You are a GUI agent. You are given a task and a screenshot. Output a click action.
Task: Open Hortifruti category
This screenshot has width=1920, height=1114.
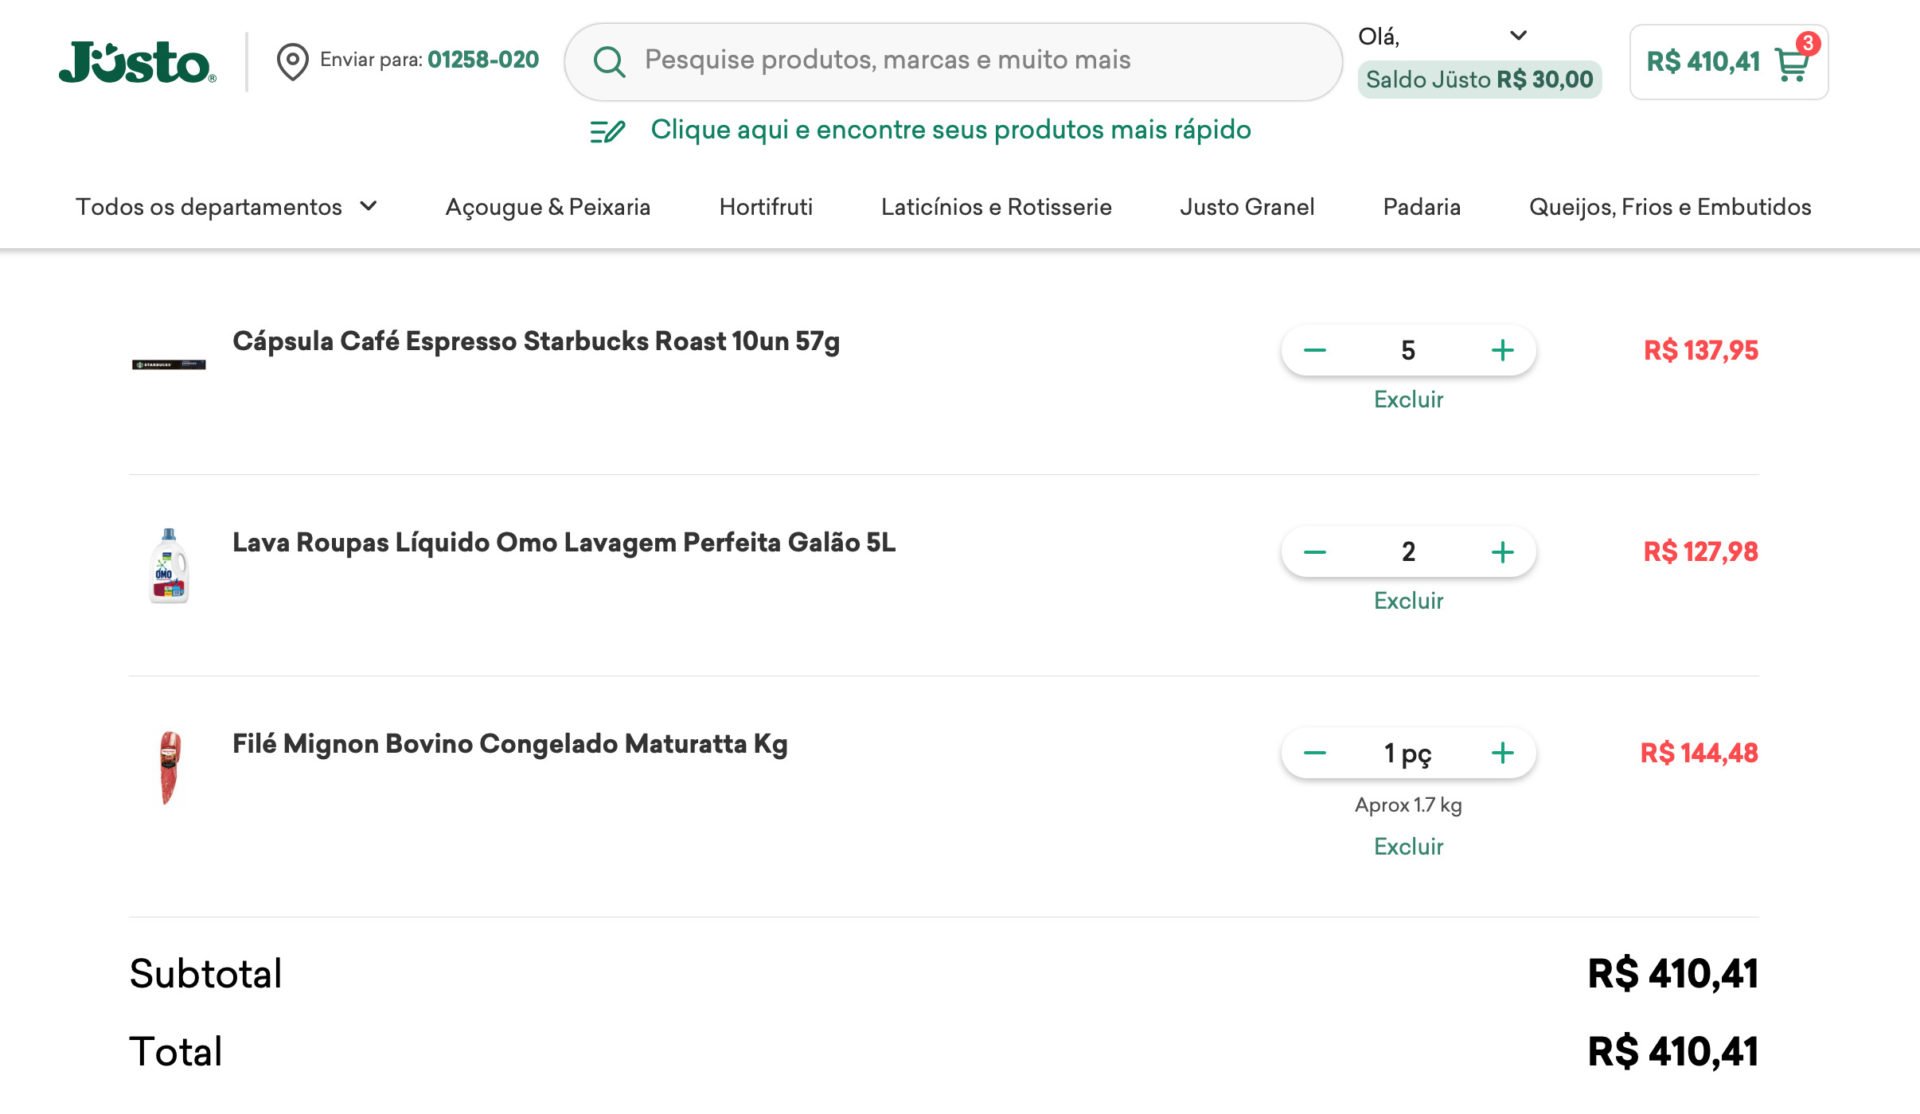[x=765, y=207]
